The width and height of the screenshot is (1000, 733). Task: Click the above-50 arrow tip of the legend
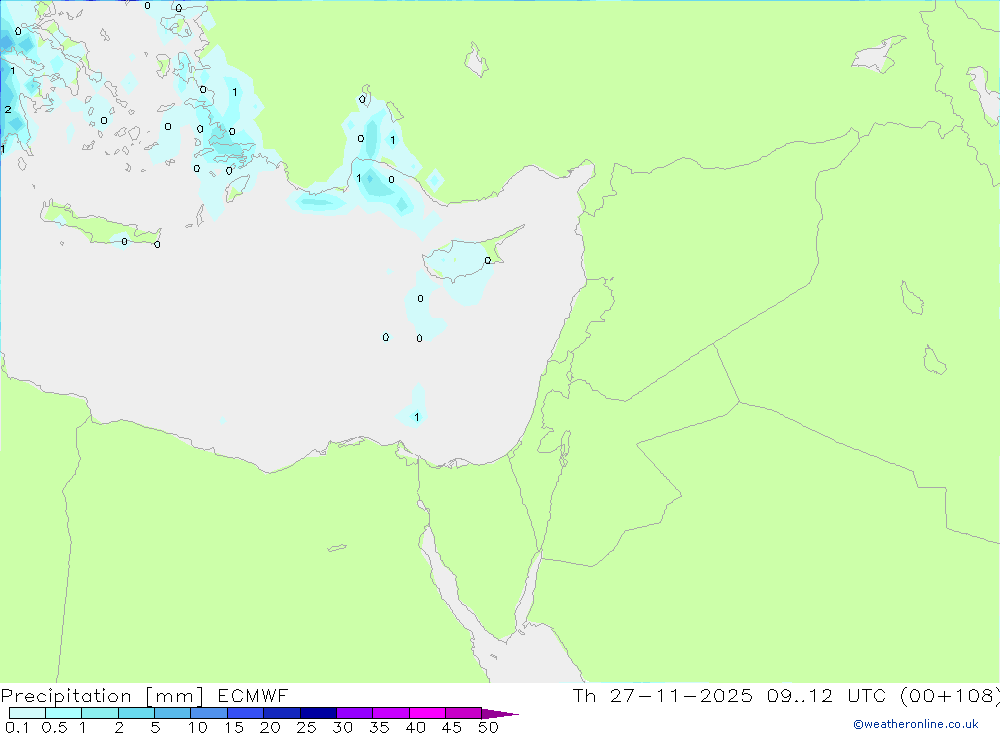click(x=500, y=713)
